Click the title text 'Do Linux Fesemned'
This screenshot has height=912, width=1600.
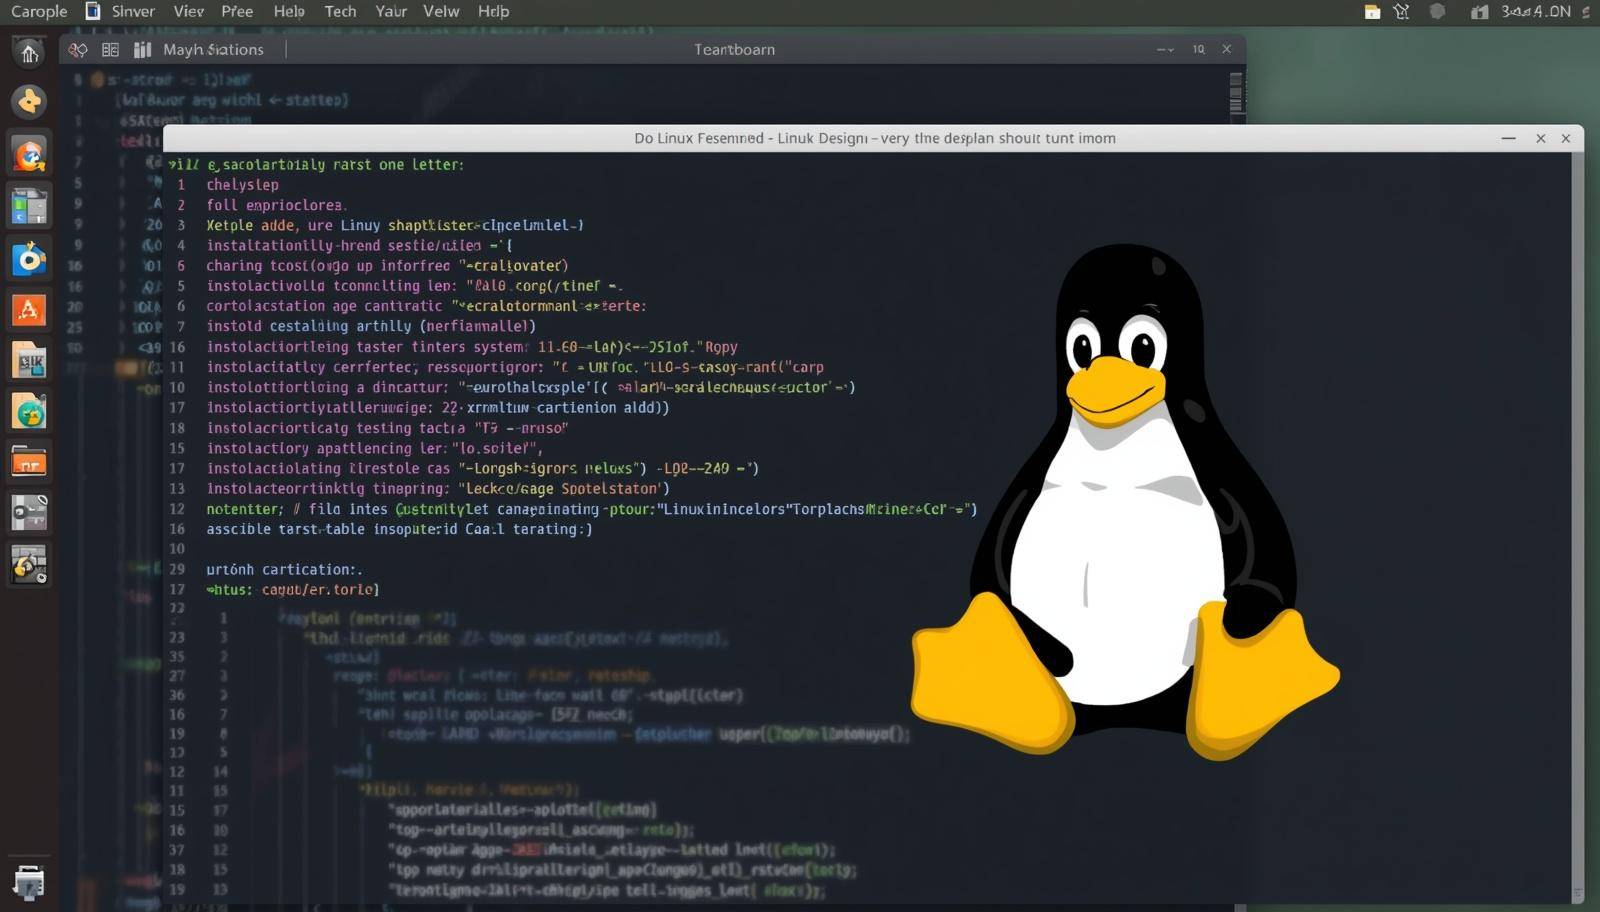pyautogui.click(x=698, y=138)
